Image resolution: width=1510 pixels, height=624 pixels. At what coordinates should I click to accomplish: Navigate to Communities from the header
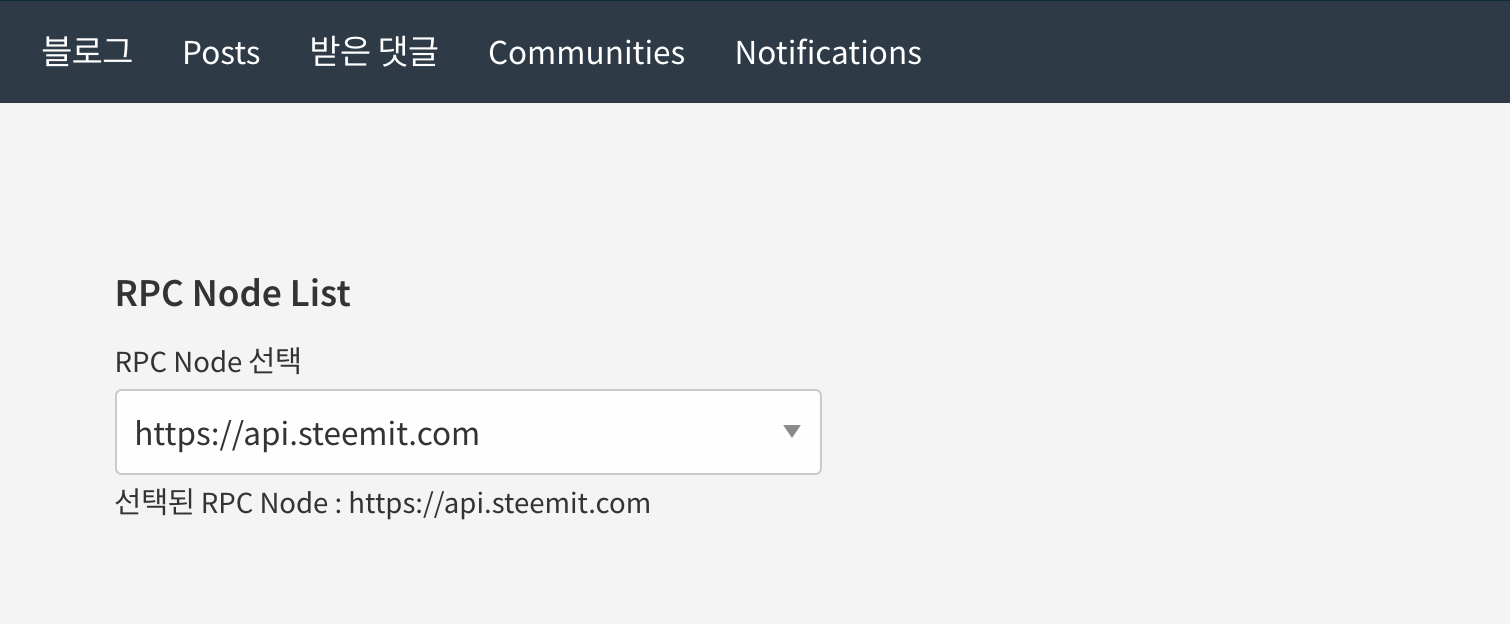coord(586,52)
